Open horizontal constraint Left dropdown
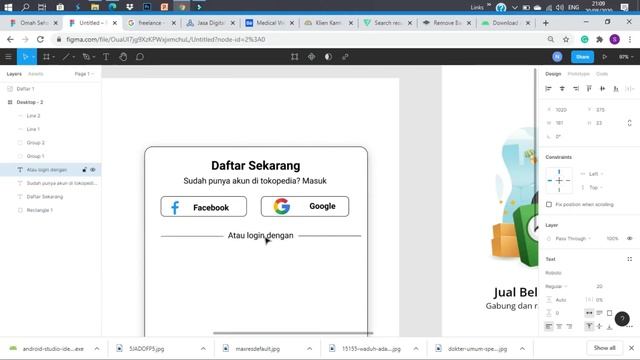The width and height of the screenshot is (640, 360). [596, 174]
